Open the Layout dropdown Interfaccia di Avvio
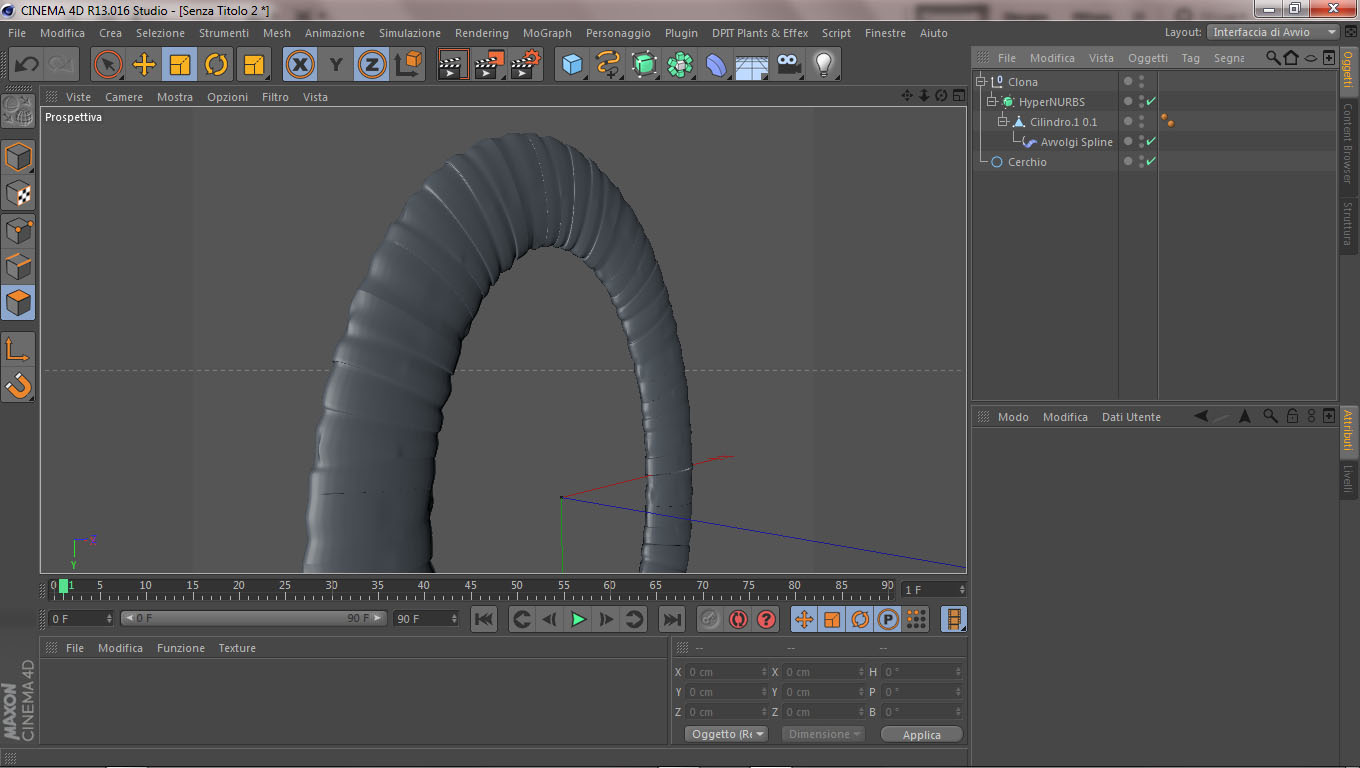 pyautogui.click(x=1272, y=32)
